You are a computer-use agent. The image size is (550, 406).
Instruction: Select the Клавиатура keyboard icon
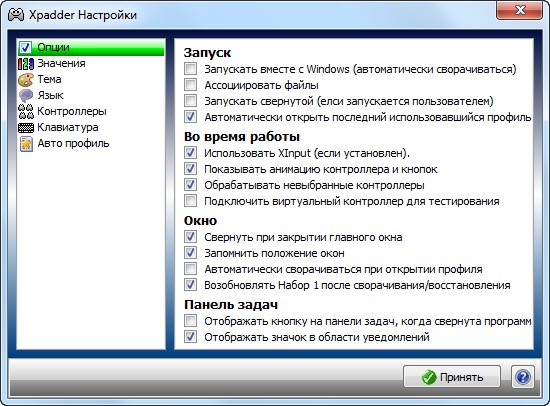(26, 127)
